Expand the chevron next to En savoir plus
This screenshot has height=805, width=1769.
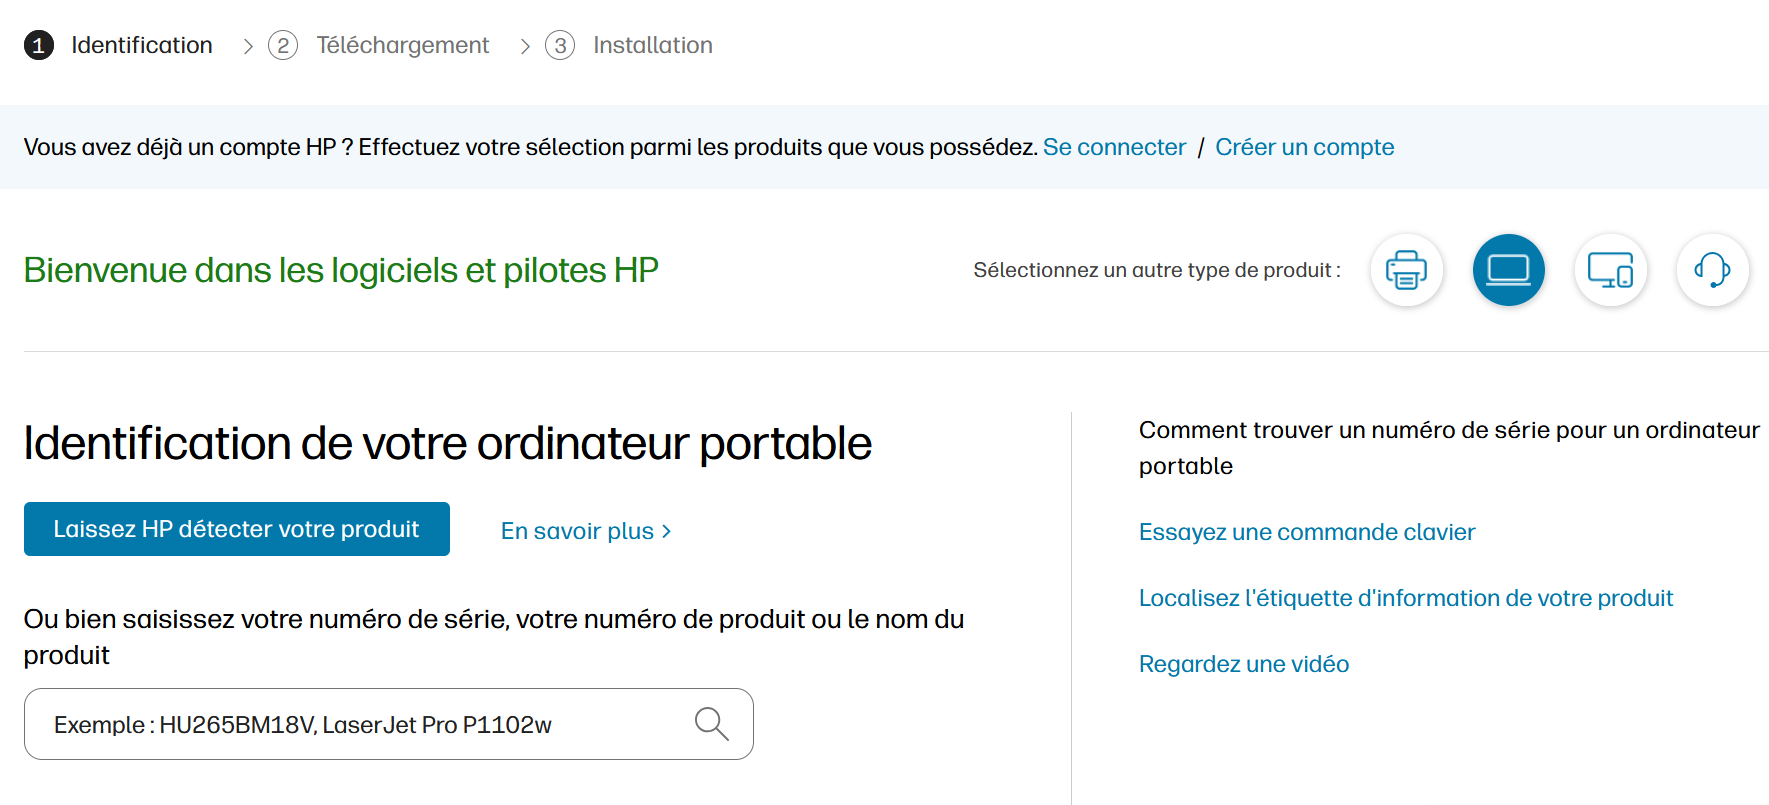click(668, 531)
